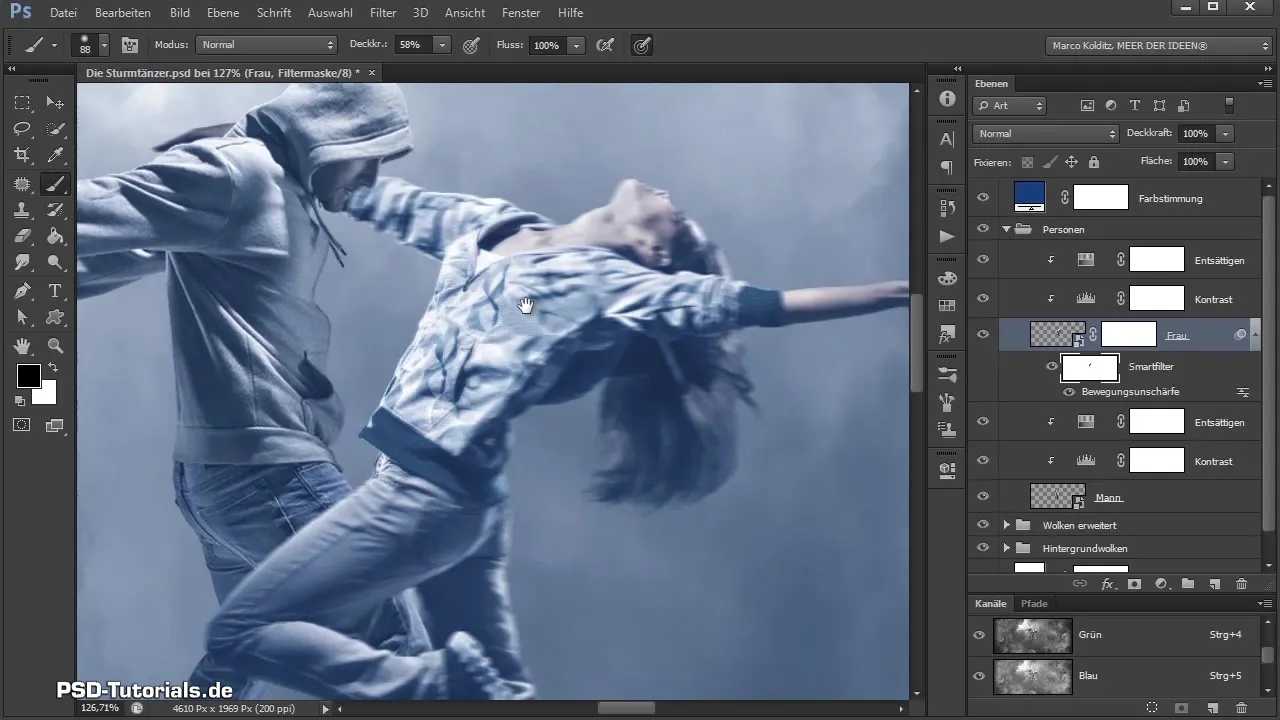Screen dimensions: 1280x720
Task: Pick the Eyedropper tool
Action: [x=56, y=155]
